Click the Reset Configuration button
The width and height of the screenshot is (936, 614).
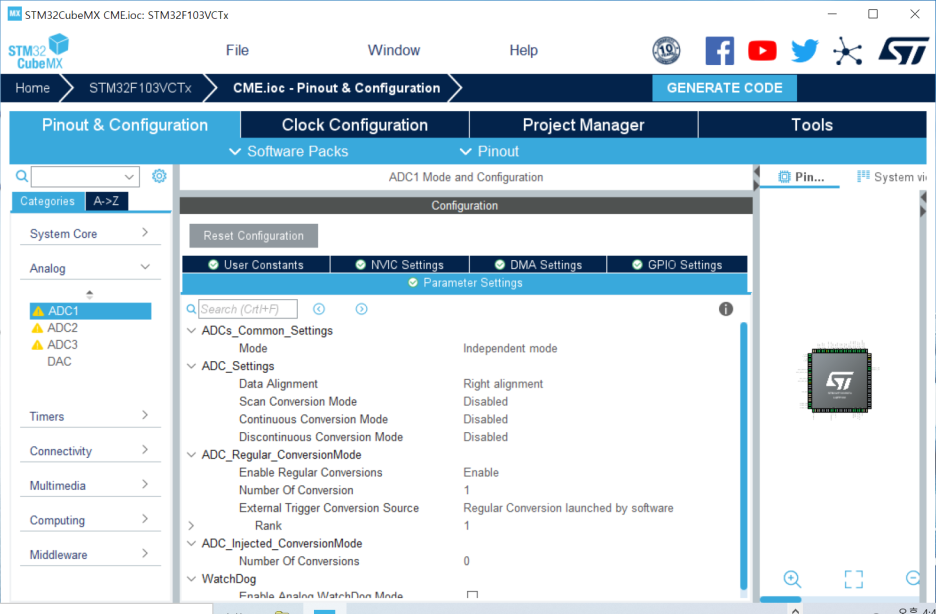coord(254,236)
